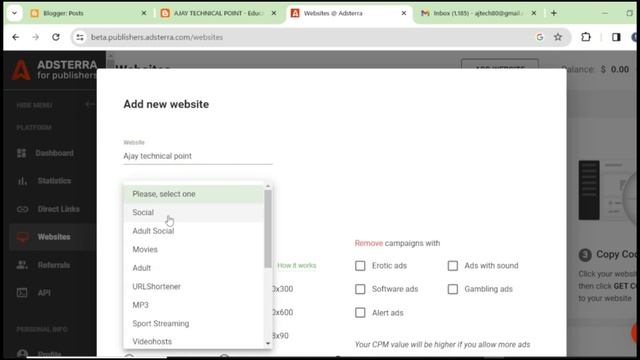The height and width of the screenshot is (360, 640).
Task: Bookmark this page with star icon
Action: click(x=558, y=37)
